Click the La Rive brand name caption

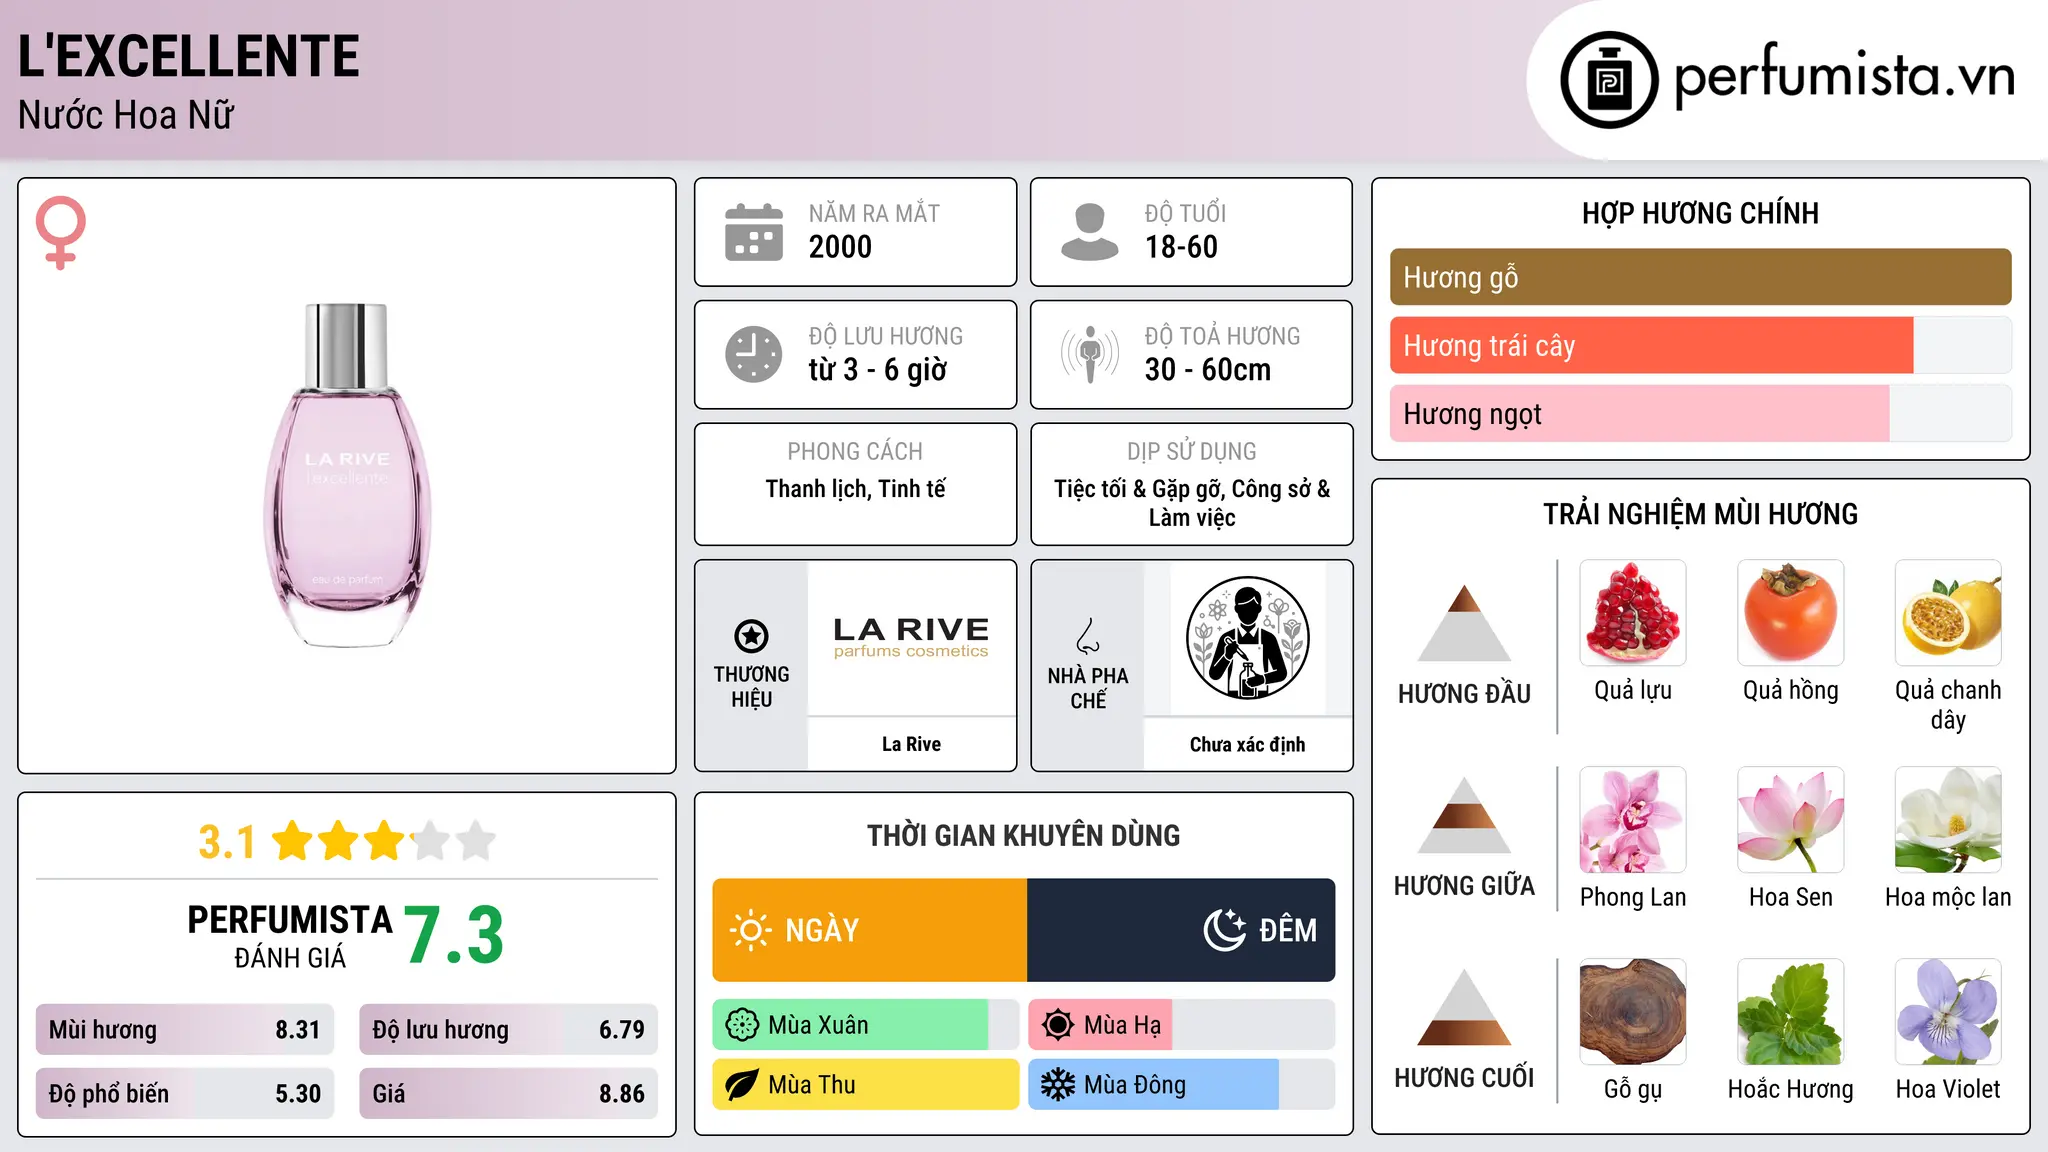click(x=911, y=744)
